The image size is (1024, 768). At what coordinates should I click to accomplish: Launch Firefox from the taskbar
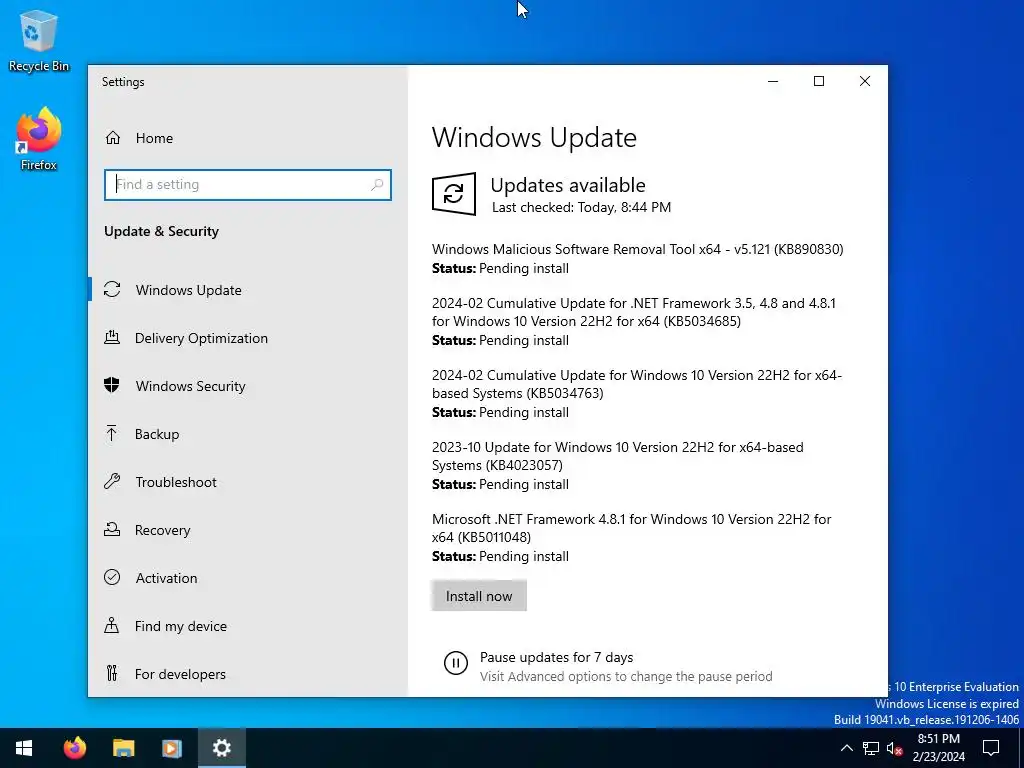point(74,748)
